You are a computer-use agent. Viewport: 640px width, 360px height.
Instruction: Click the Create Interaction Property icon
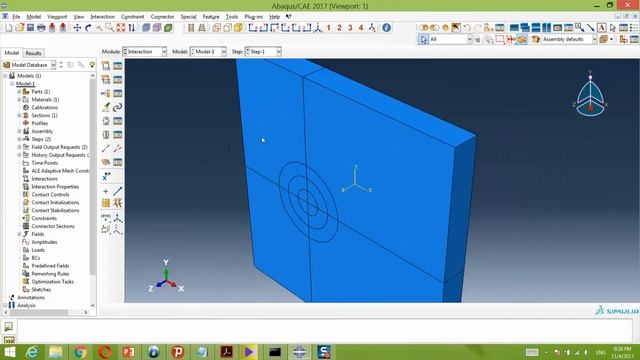(x=106, y=80)
